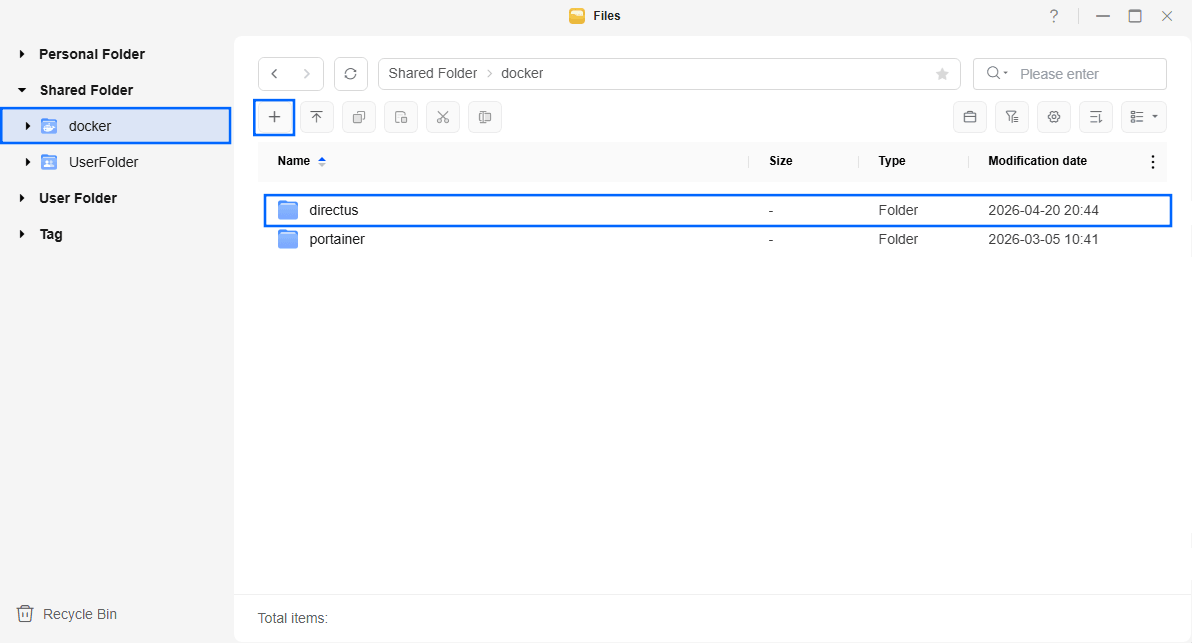The width and height of the screenshot is (1192, 643).
Task: Sort files by Modification date column
Action: [1037, 161]
